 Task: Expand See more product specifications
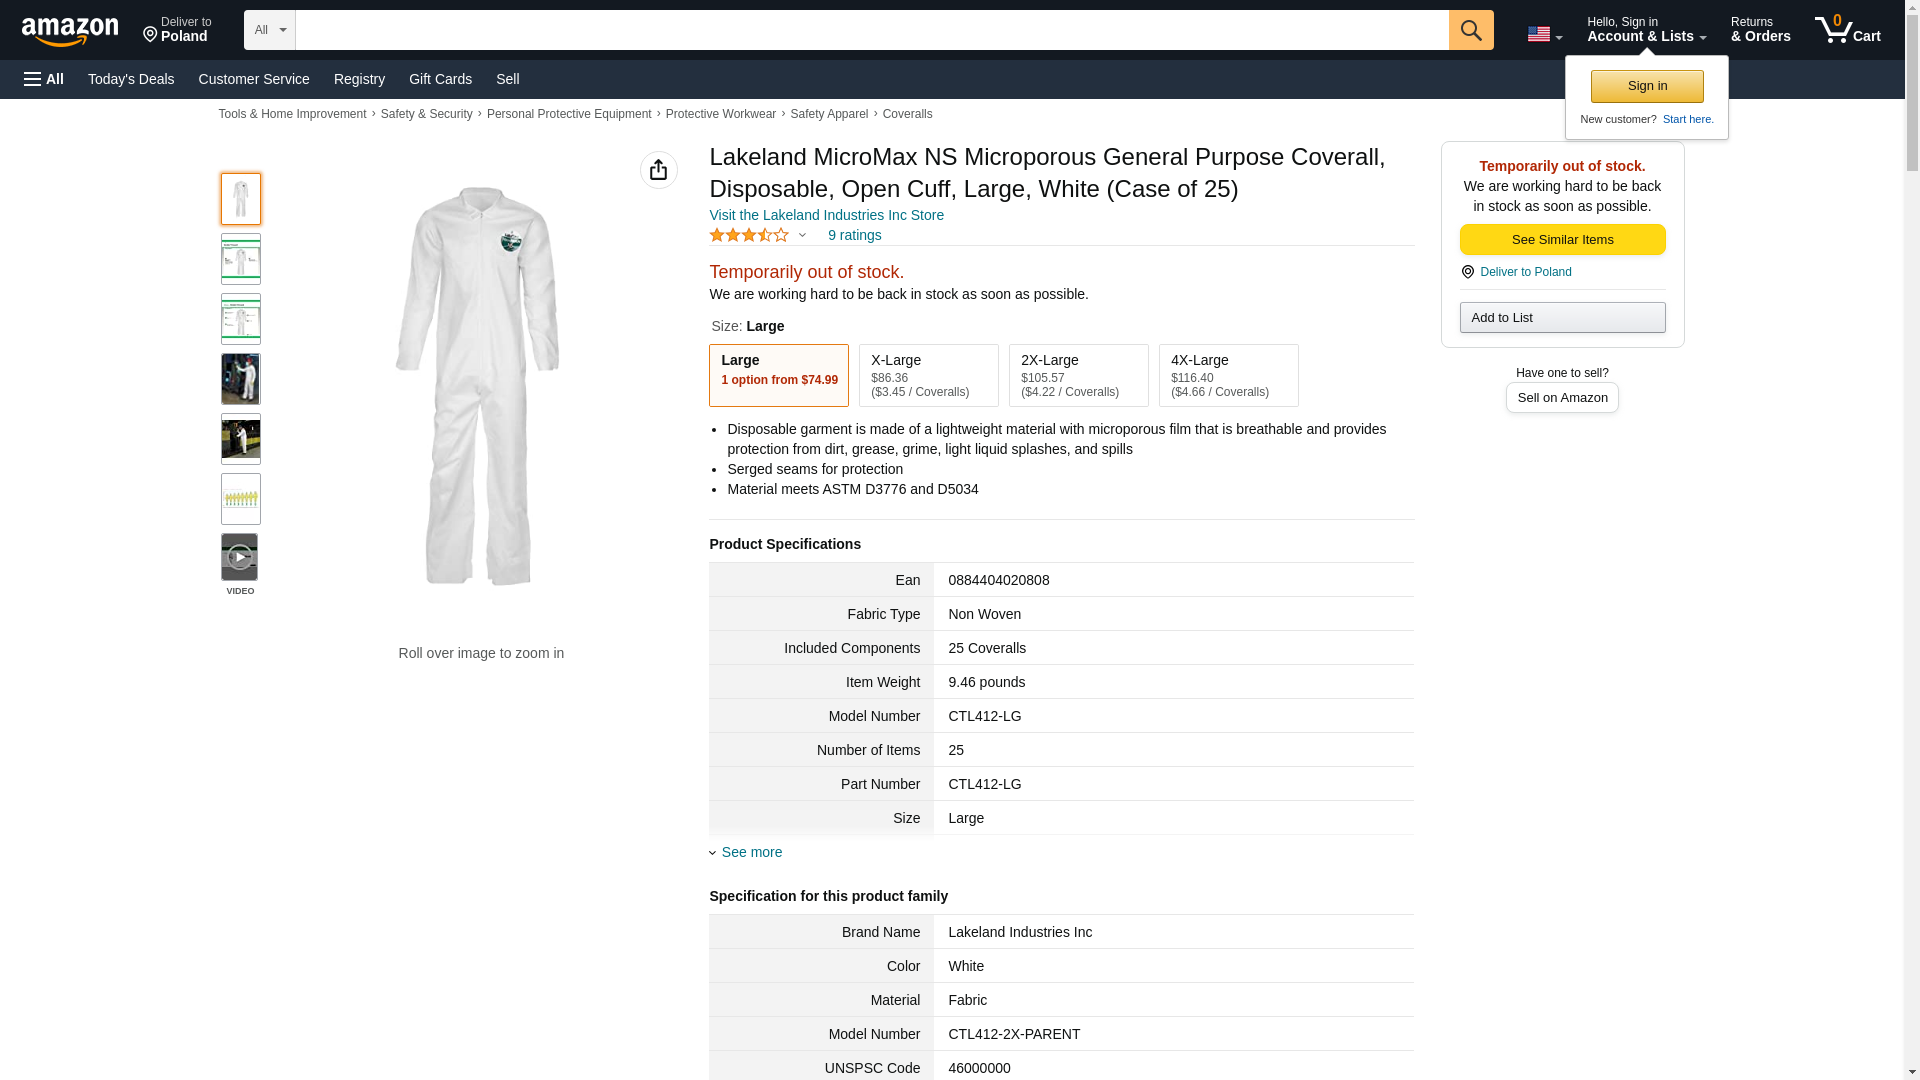(750, 852)
